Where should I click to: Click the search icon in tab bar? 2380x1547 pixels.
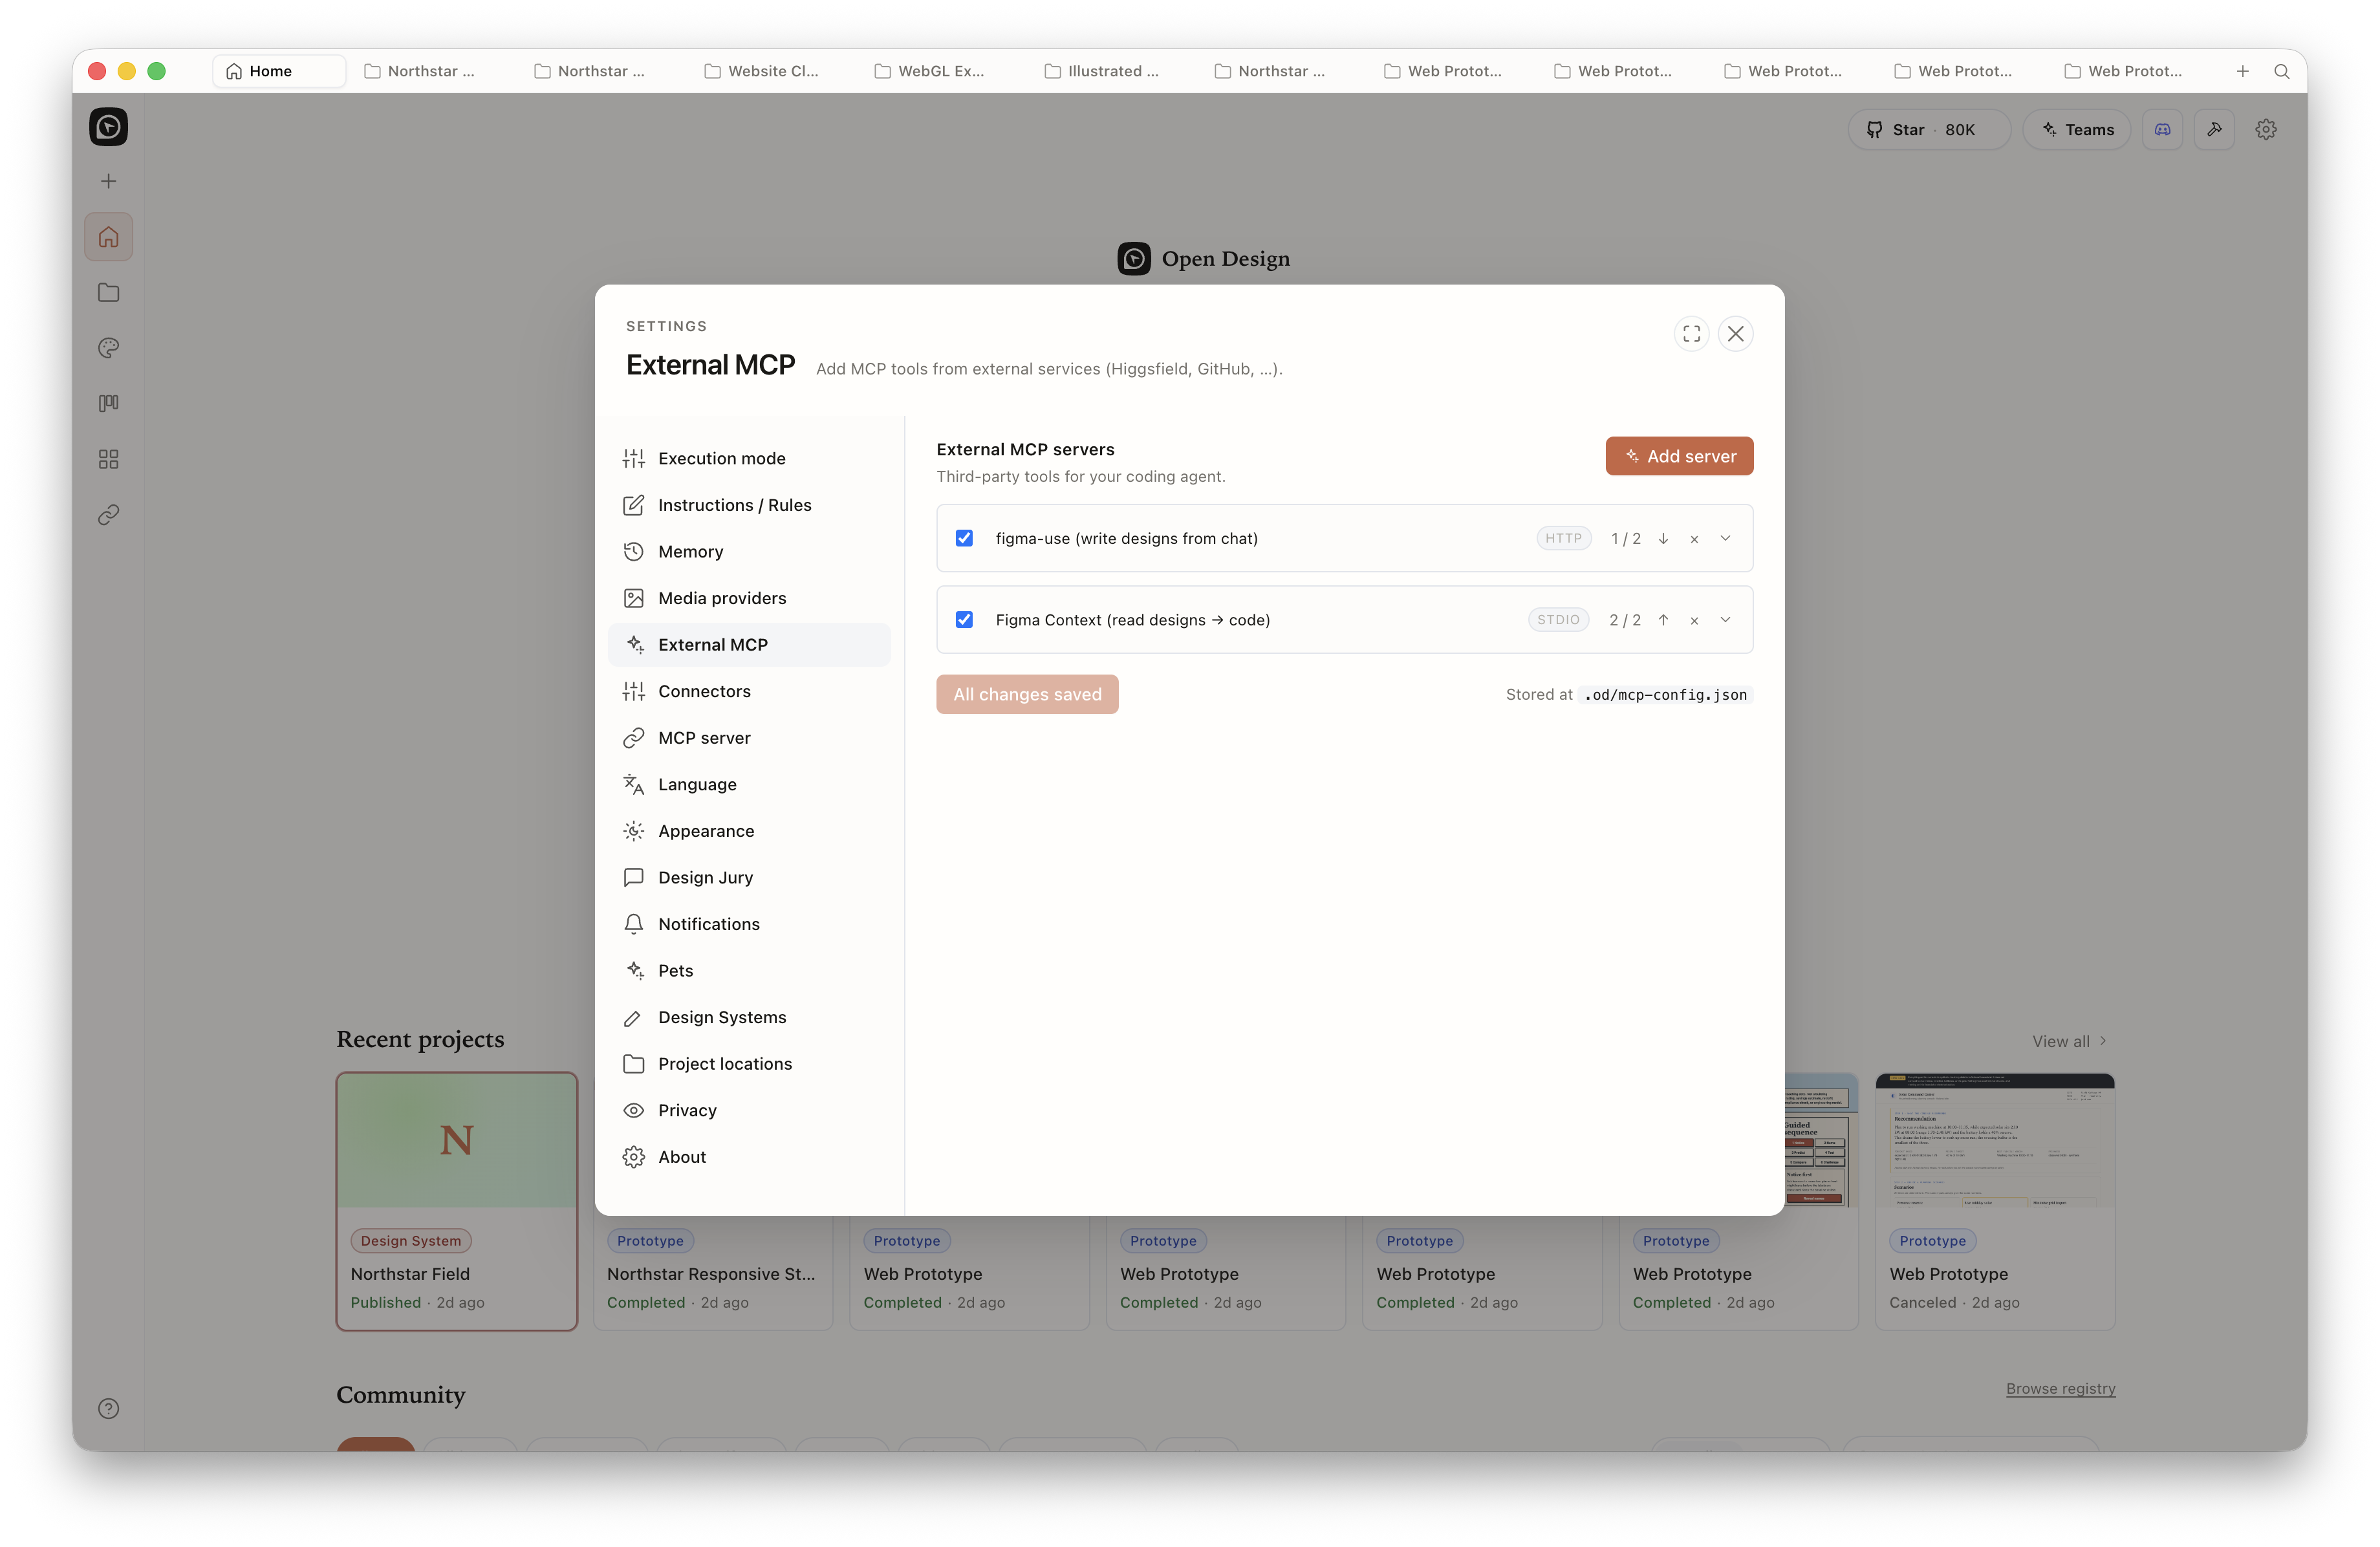click(x=2281, y=71)
